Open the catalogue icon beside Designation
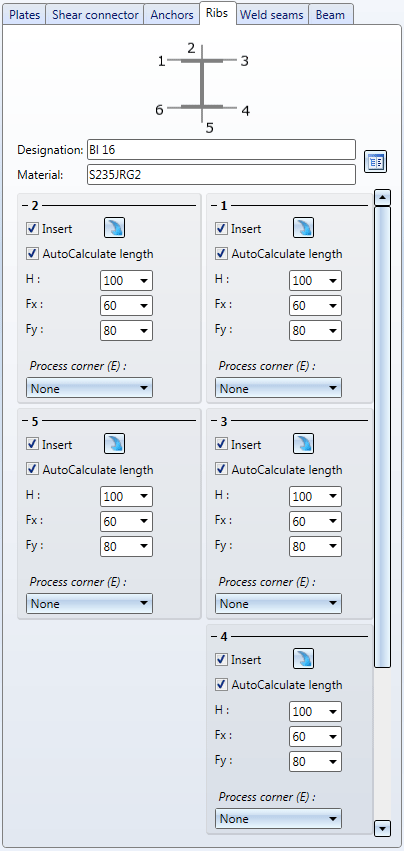404x851 pixels. click(375, 162)
